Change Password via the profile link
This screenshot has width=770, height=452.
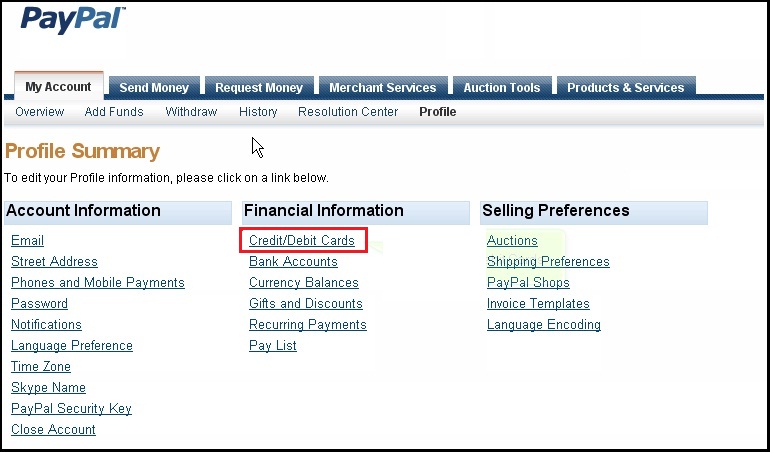pyautogui.click(x=39, y=303)
